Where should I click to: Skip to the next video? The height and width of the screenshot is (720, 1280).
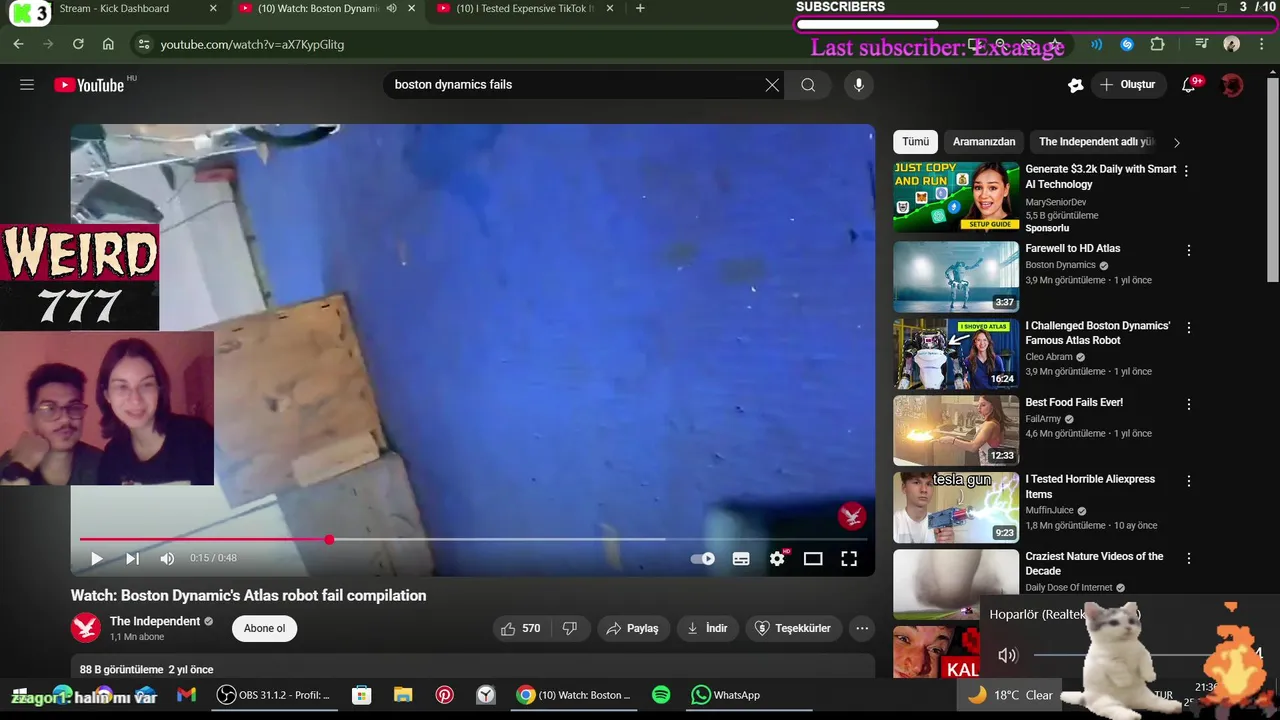click(132, 559)
